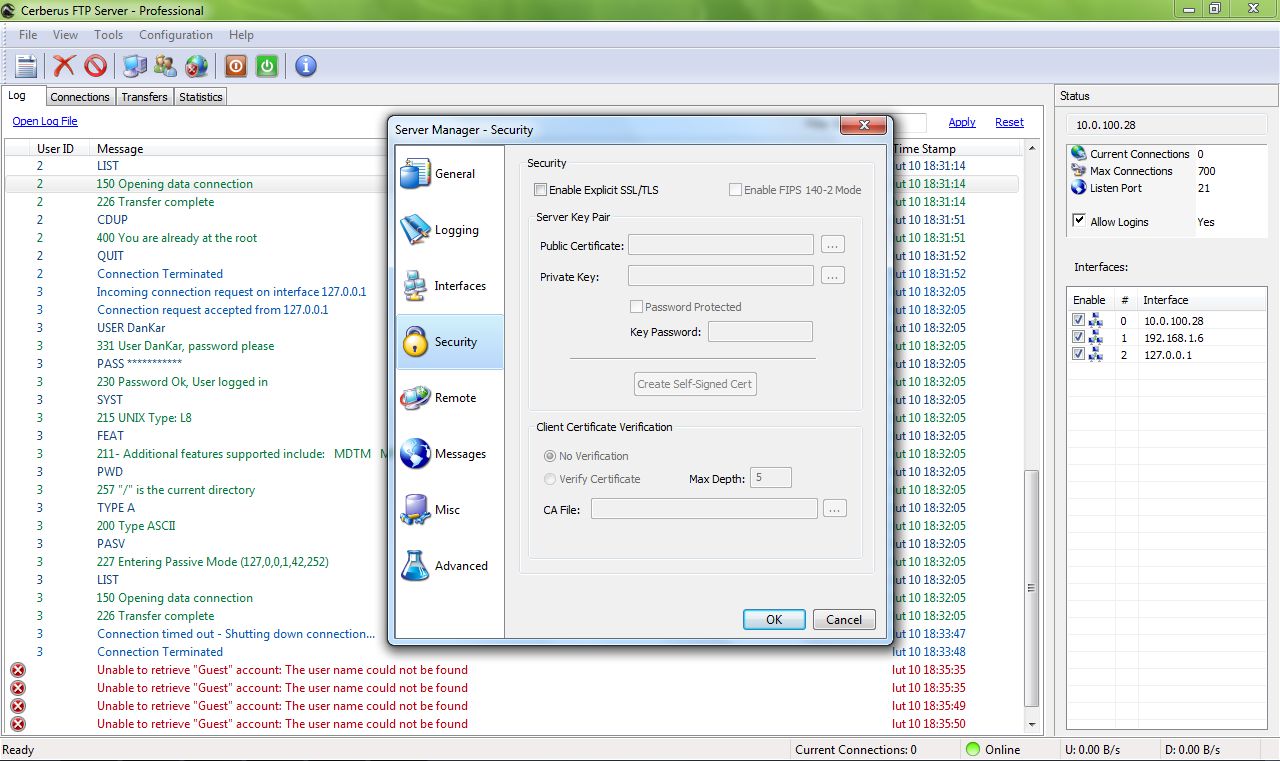
Task: Open the Tools menu
Action: click(108, 35)
